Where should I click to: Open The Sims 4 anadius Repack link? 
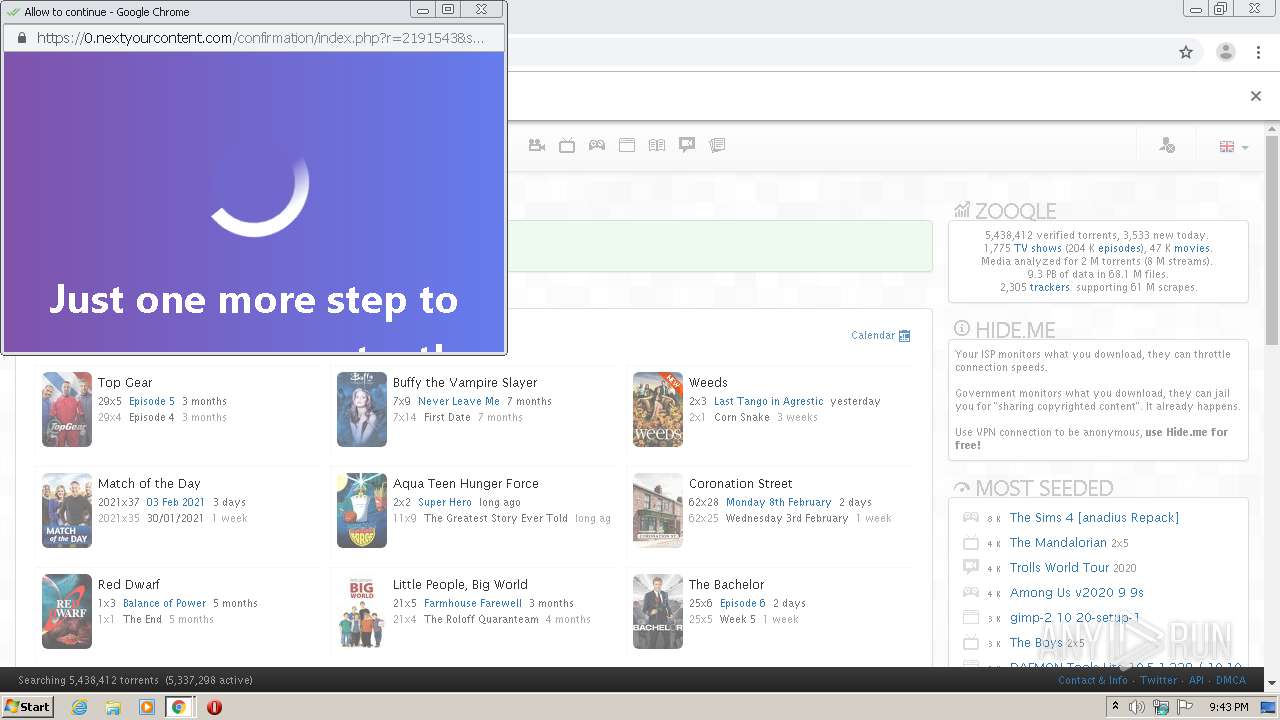coord(1094,517)
